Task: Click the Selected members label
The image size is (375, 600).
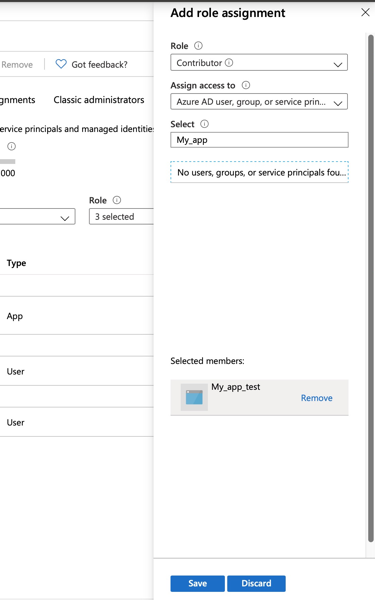Action: [207, 361]
